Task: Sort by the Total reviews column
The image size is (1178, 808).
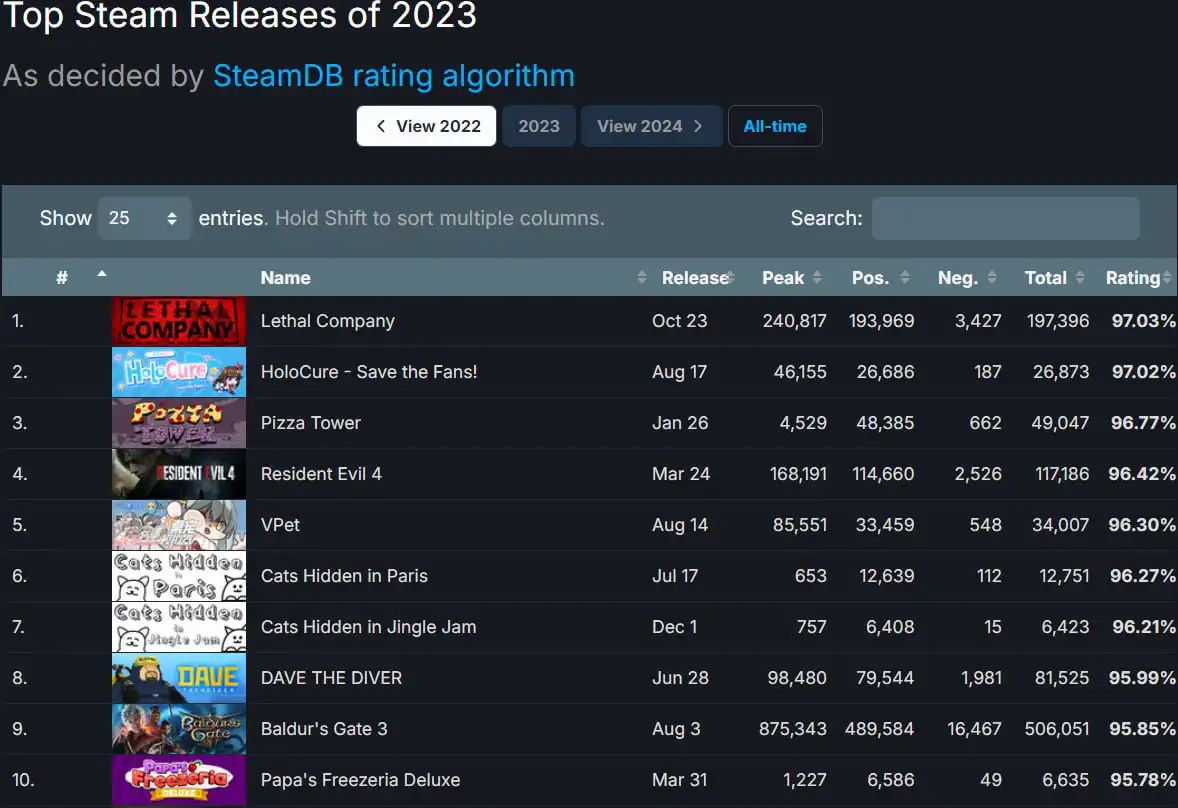Action: click(x=1080, y=278)
